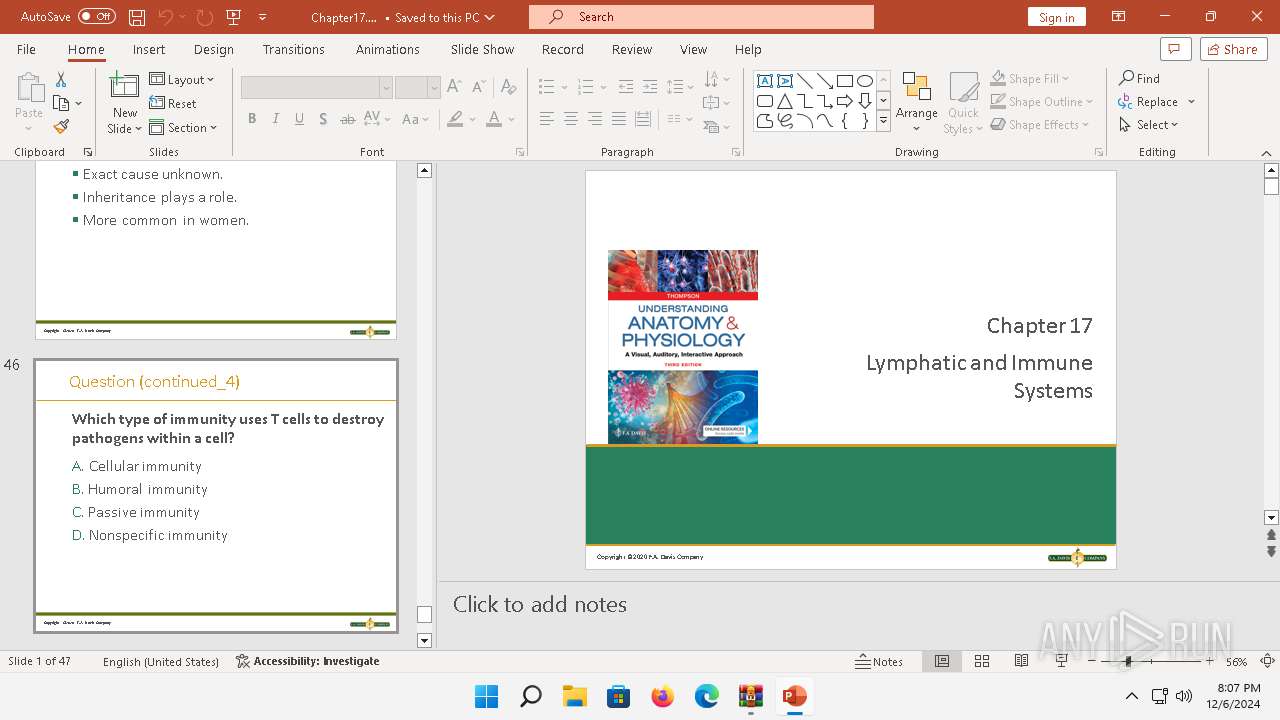The image size is (1280, 720).
Task: Open Shape Fill dropdown
Action: tap(1030, 78)
